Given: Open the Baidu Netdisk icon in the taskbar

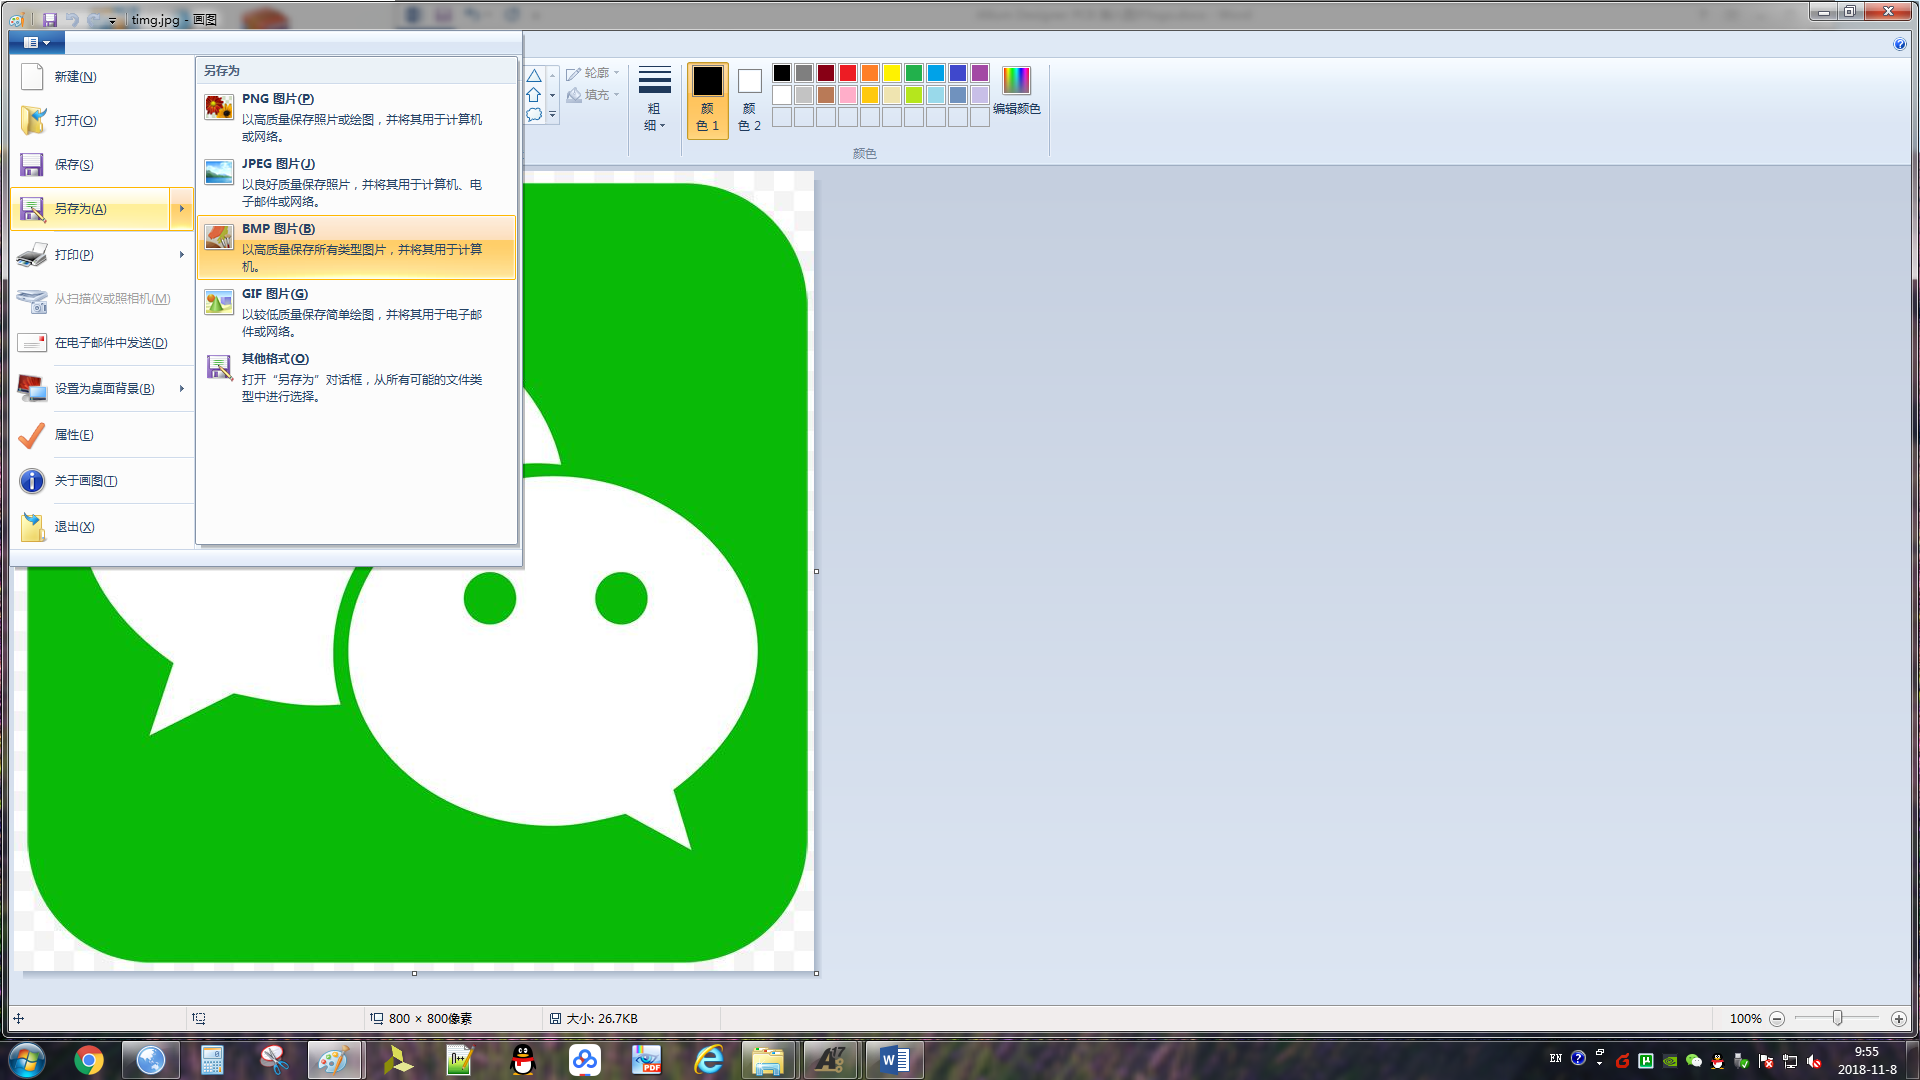Looking at the screenshot, I should 585,1060.
